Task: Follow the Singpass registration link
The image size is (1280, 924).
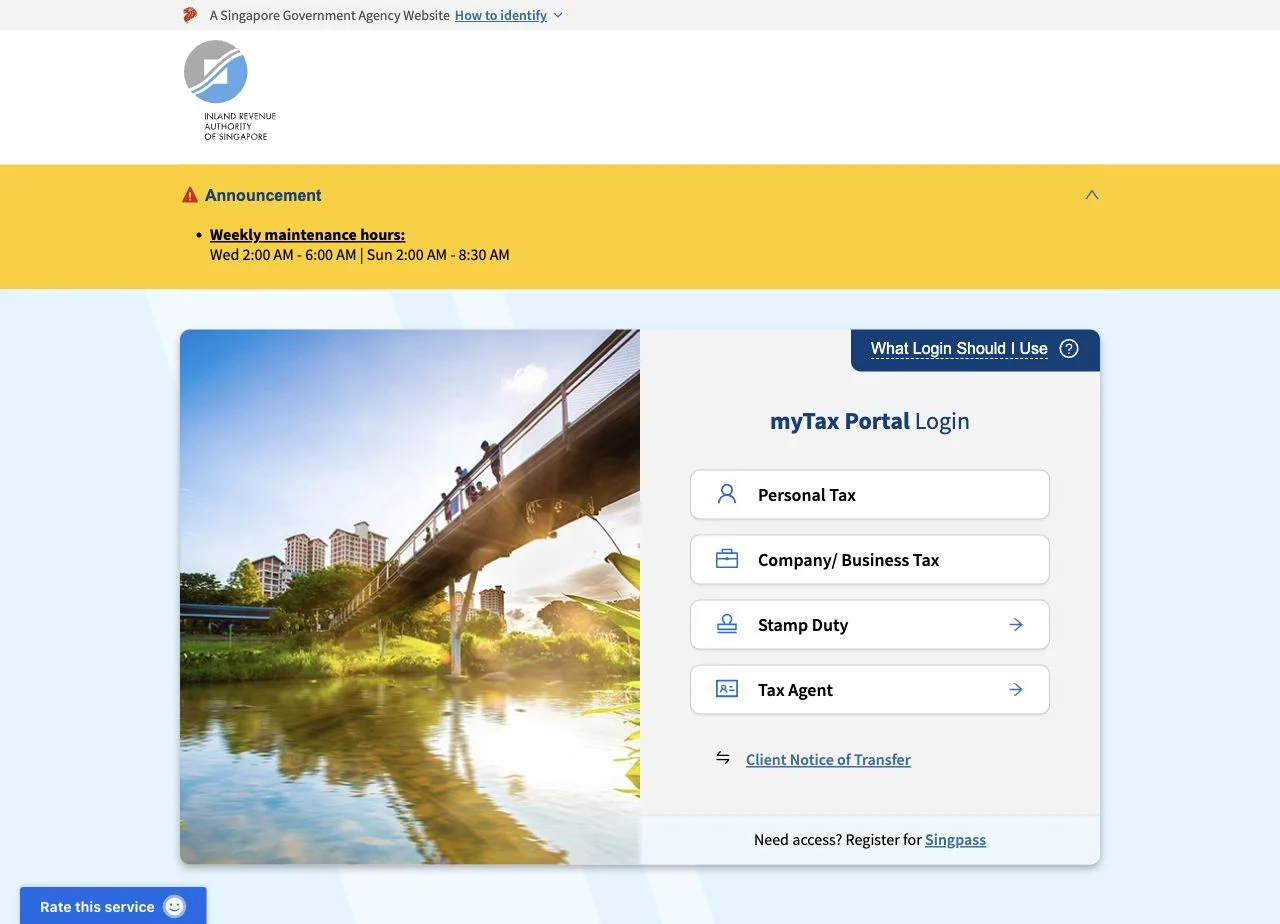Action: 955,840
